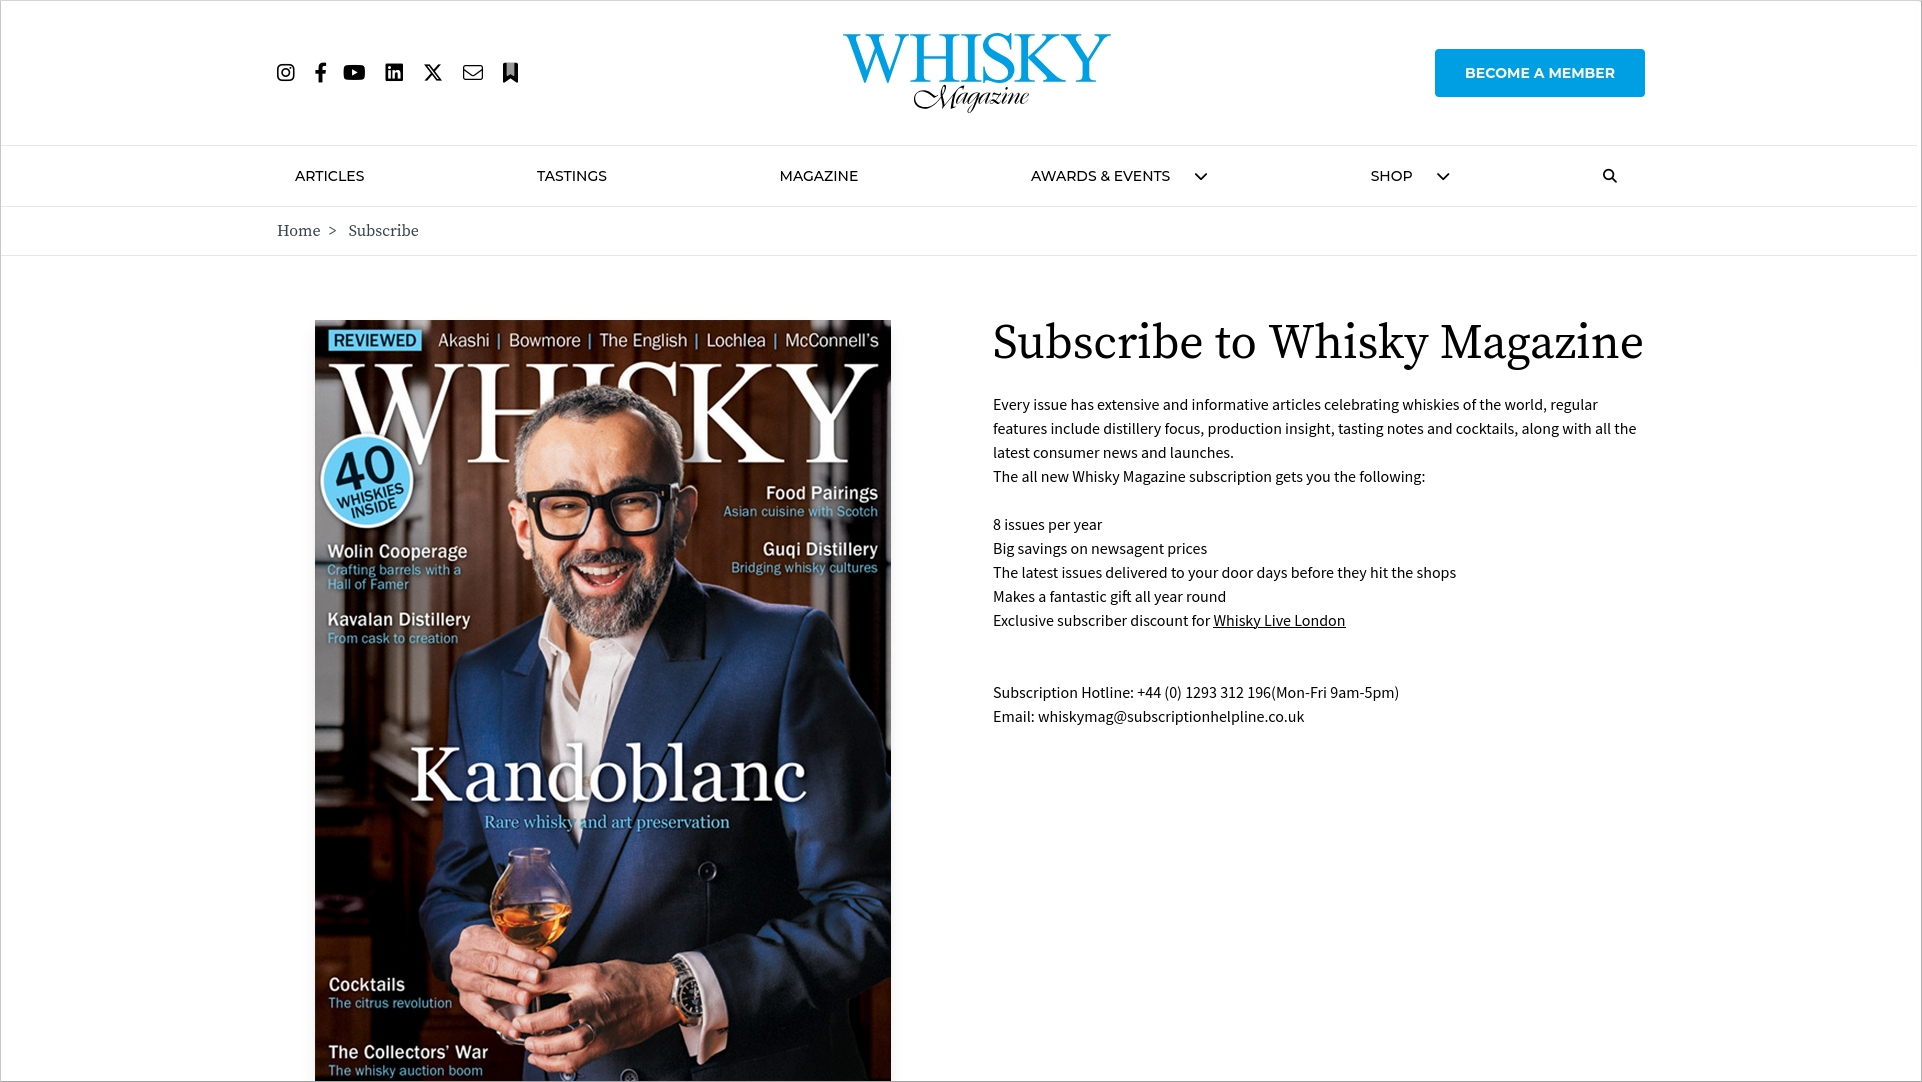
Task: Expand the Shop dropdown chevron
Action: pos(1443,177)
